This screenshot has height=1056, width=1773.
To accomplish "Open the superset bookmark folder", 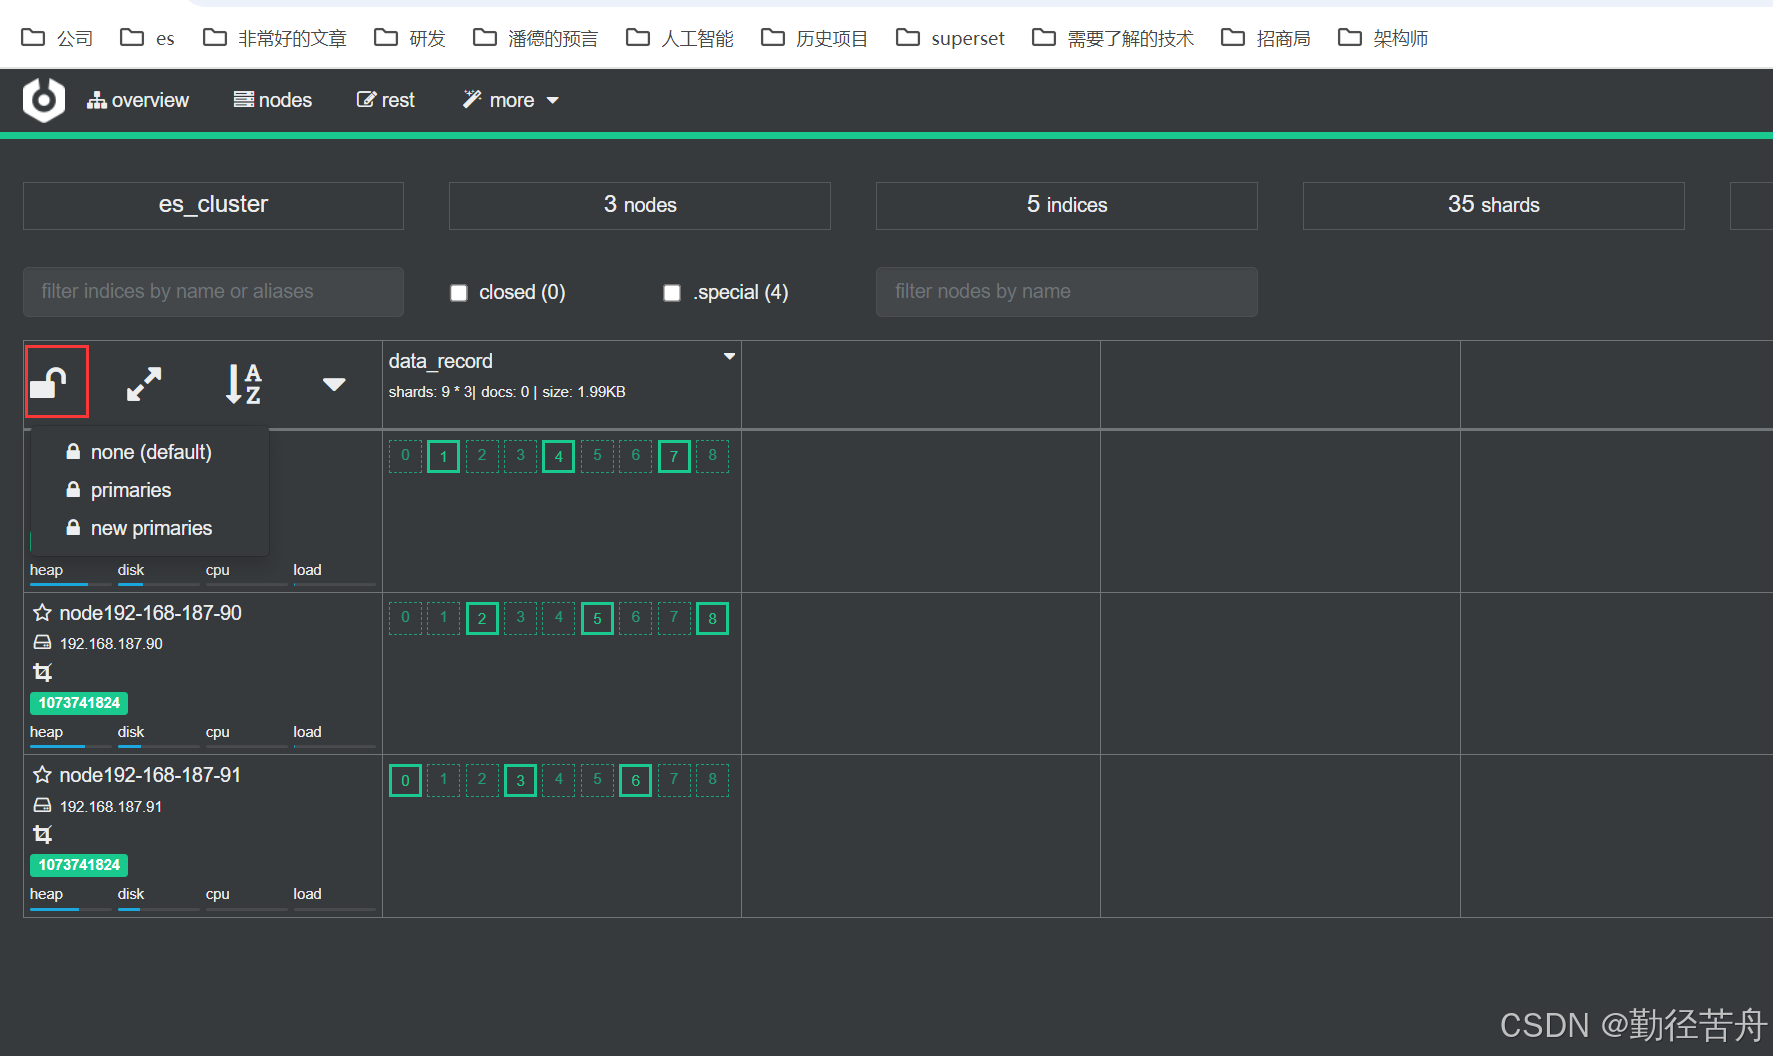I will tap(950, 38).
